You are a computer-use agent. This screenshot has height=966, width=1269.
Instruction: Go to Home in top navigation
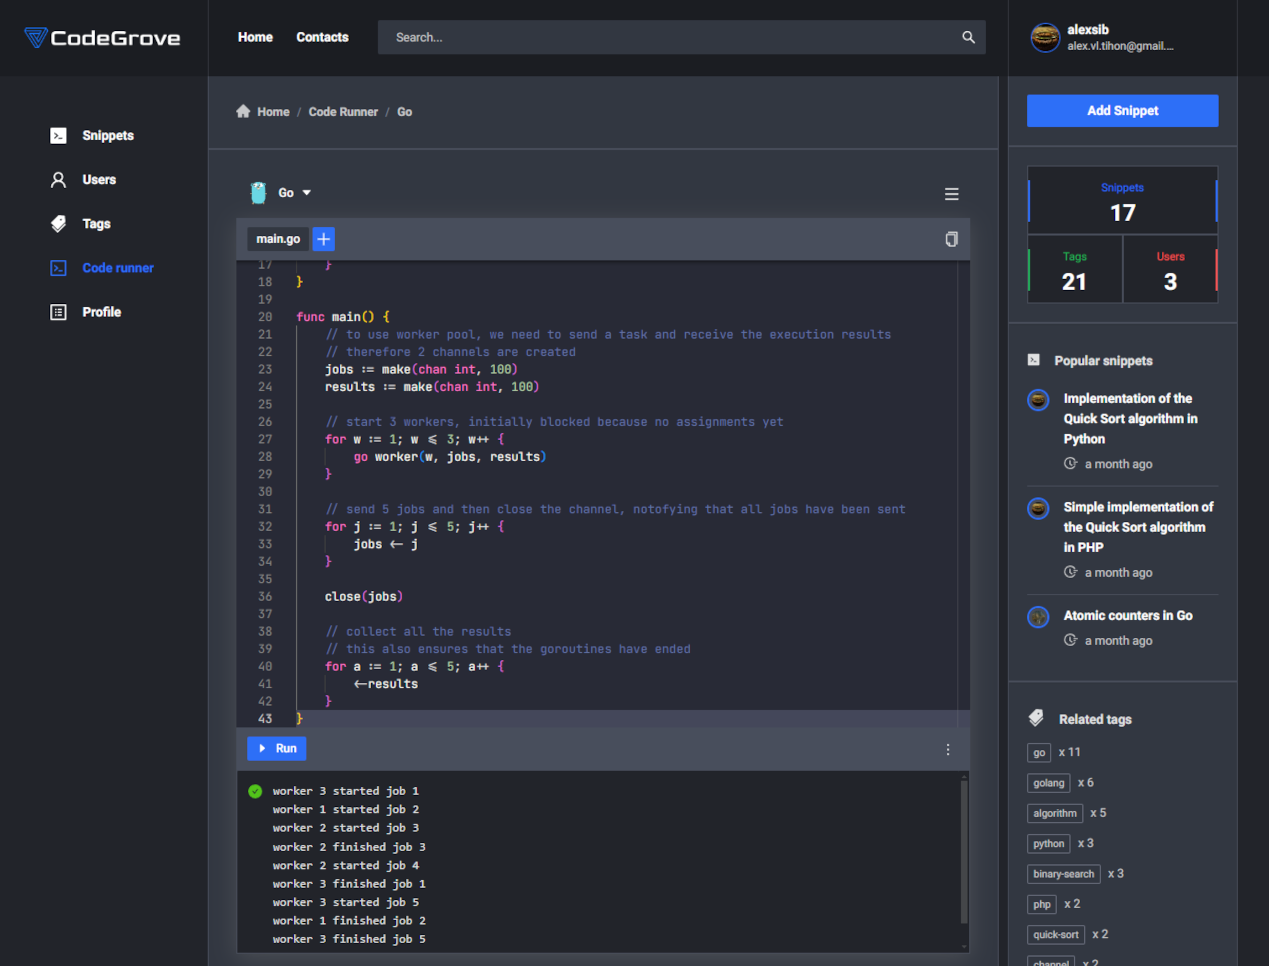click(x=255, y=37)
